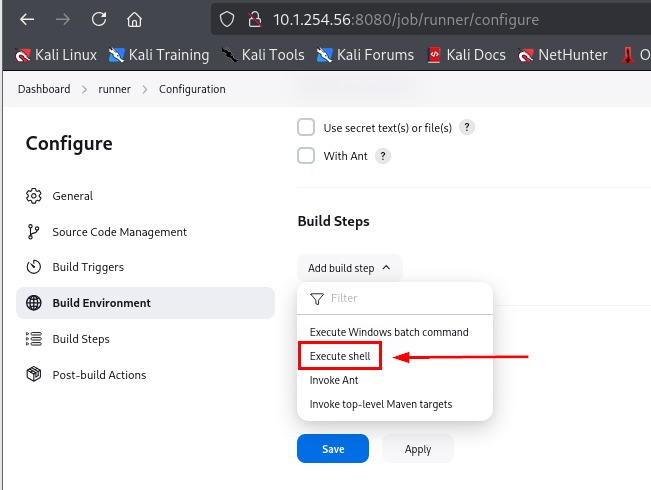
Task: Collapse the Add build step dropdown
Action: pos(349,268)
